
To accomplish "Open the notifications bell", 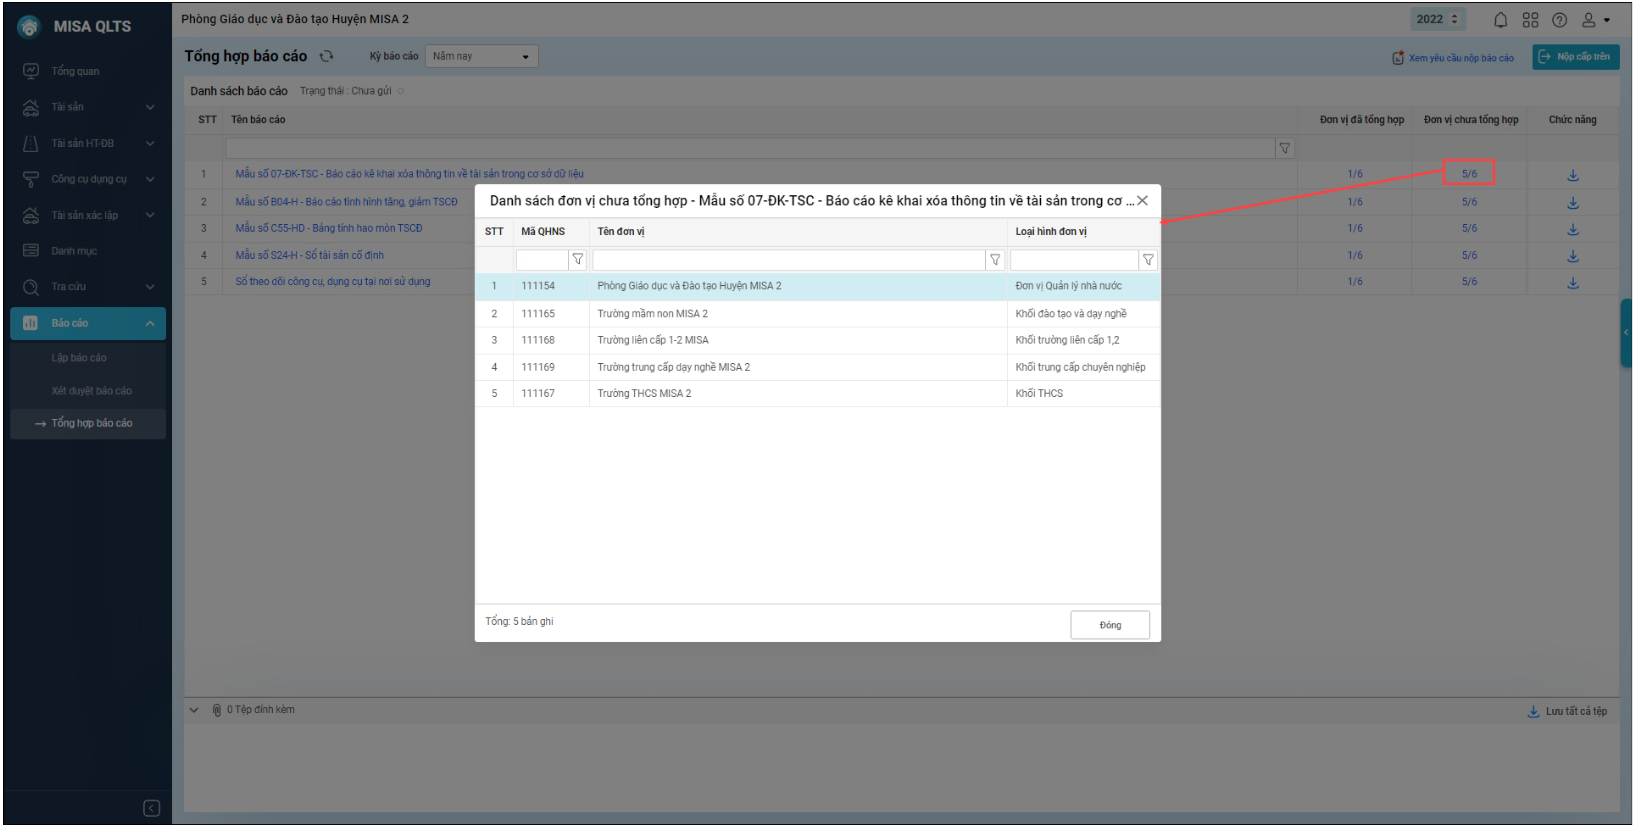I will [x=1500, y=20].
